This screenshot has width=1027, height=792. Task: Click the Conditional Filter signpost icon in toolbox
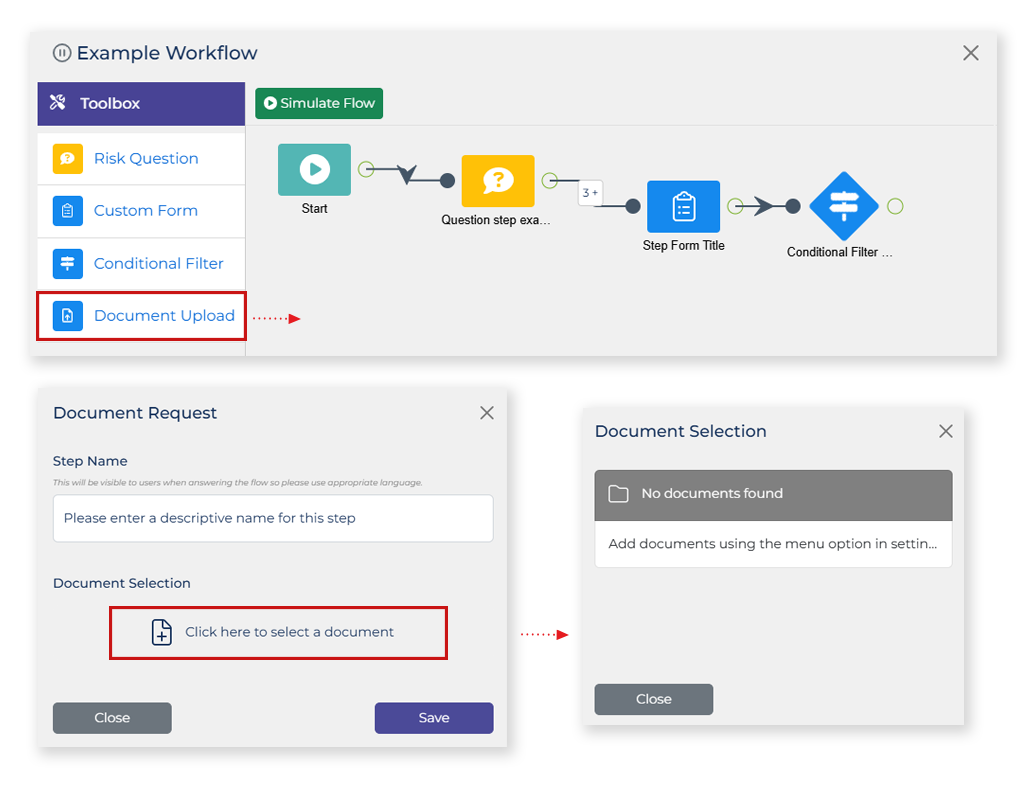67,263
